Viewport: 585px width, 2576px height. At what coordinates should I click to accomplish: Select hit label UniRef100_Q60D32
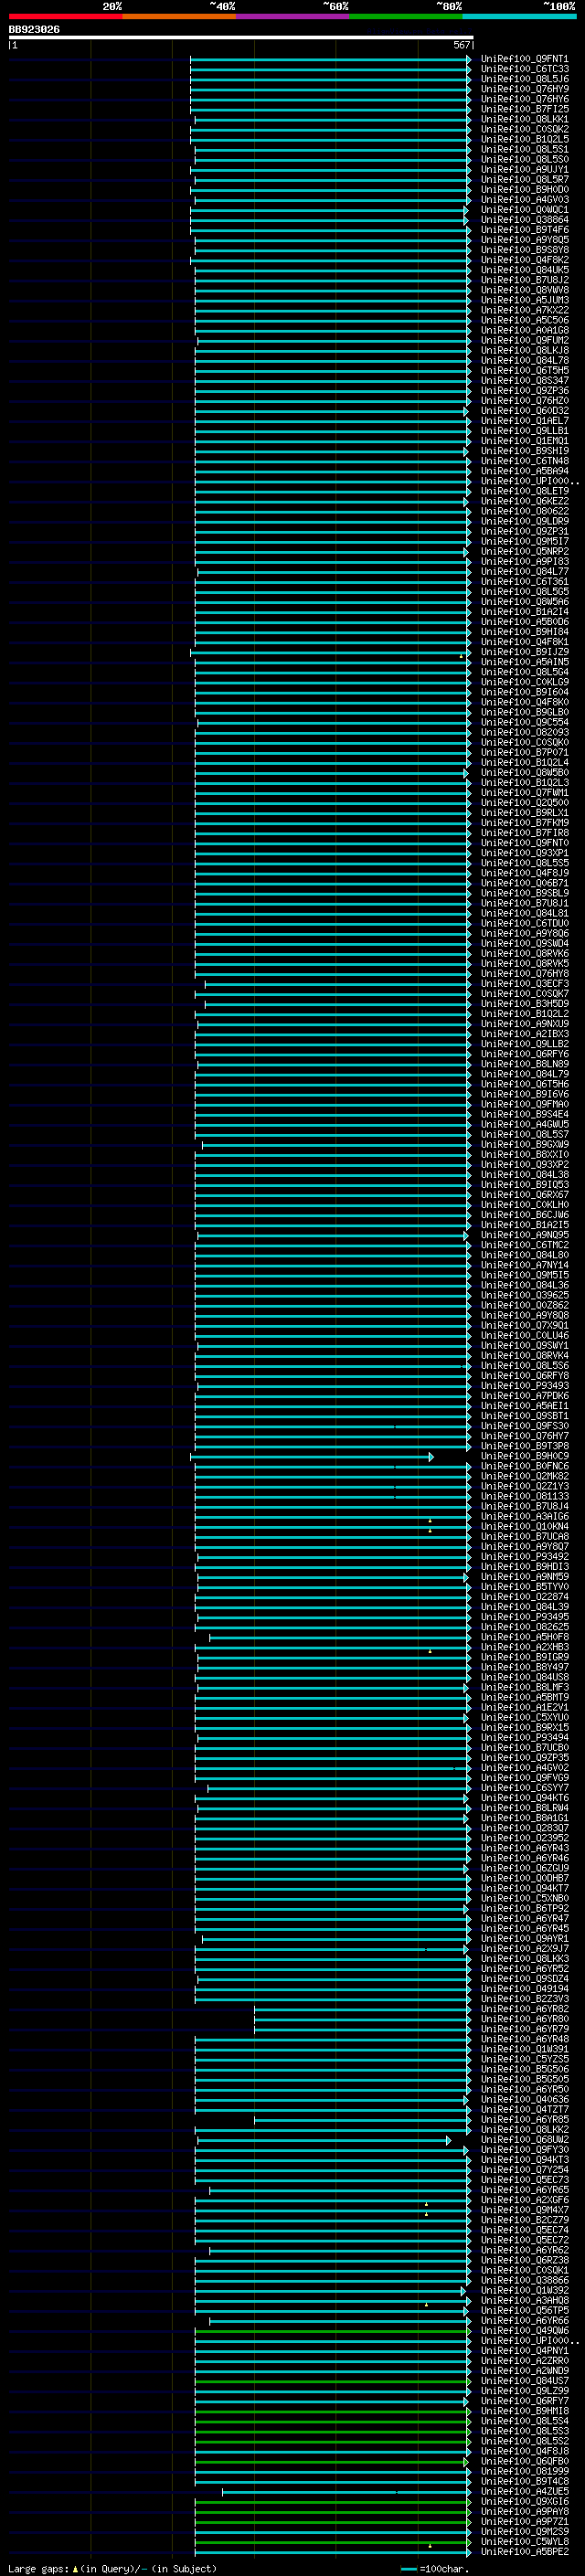coord(524,411)
